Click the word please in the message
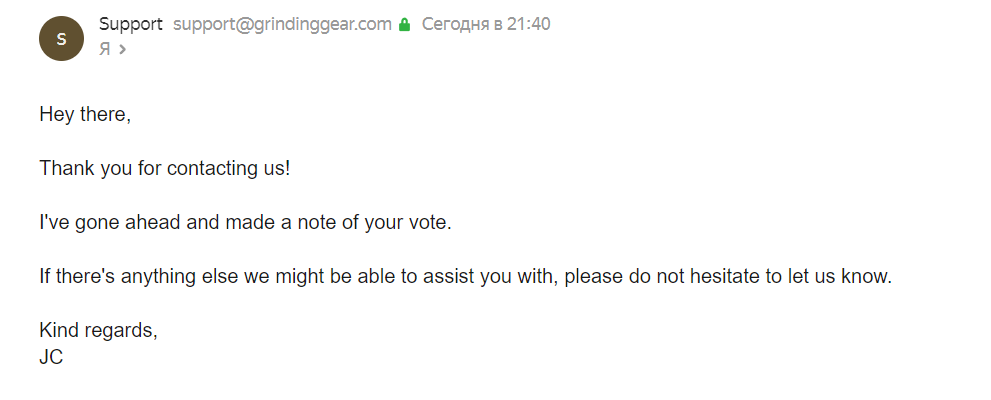 592,276
